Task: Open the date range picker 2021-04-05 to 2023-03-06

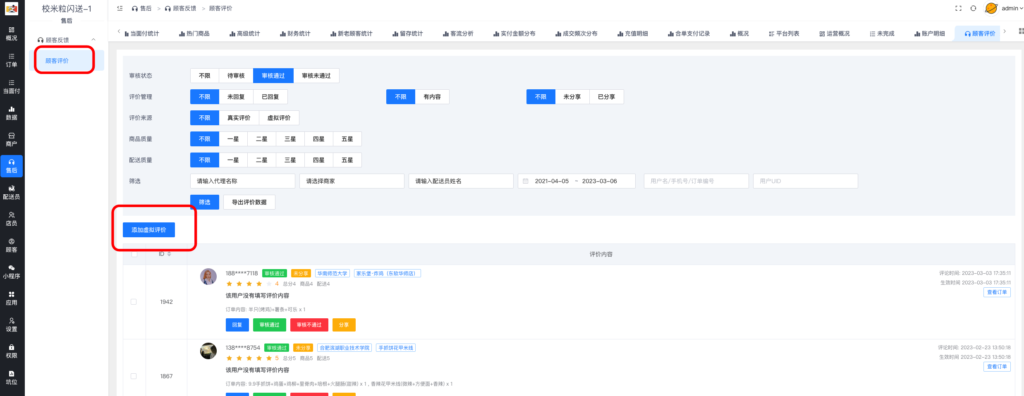Action: coord(576,181)
